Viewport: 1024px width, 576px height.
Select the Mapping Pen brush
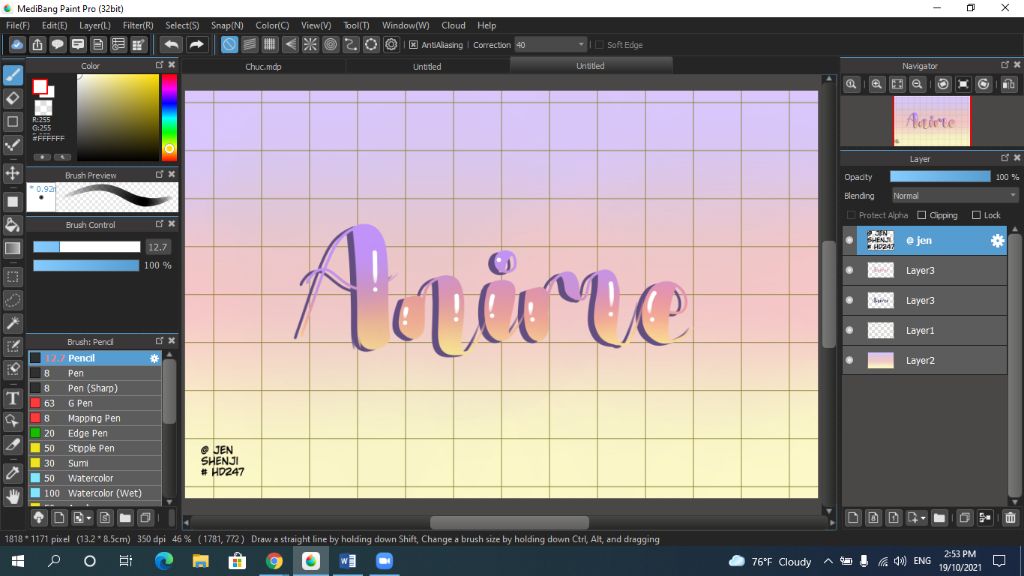coord(95,418)
